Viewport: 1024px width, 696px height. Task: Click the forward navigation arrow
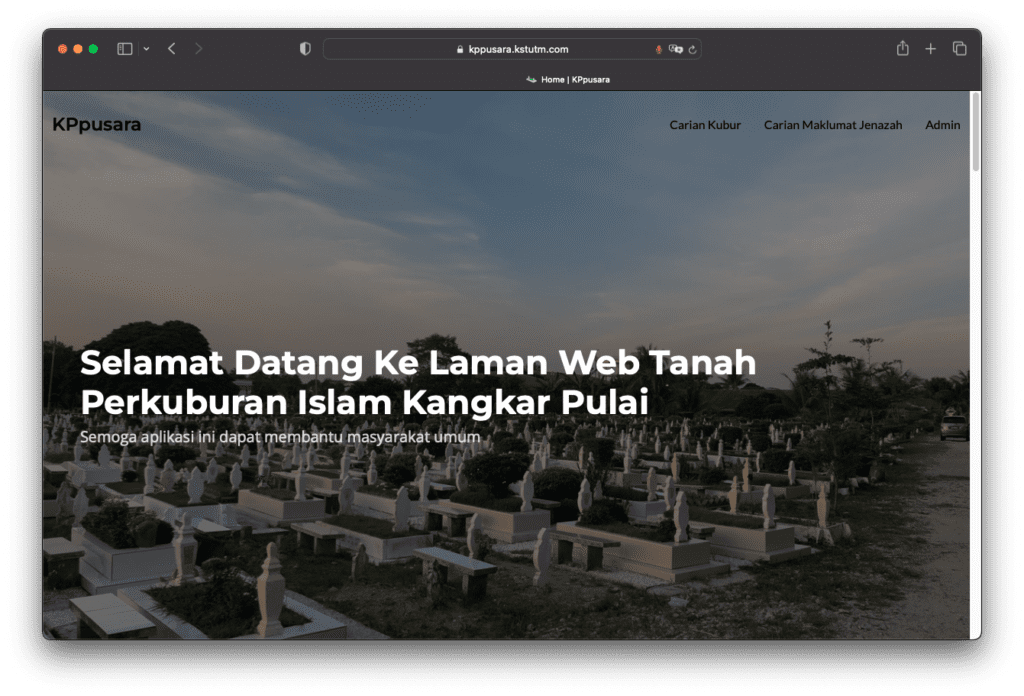coord(199,47)
